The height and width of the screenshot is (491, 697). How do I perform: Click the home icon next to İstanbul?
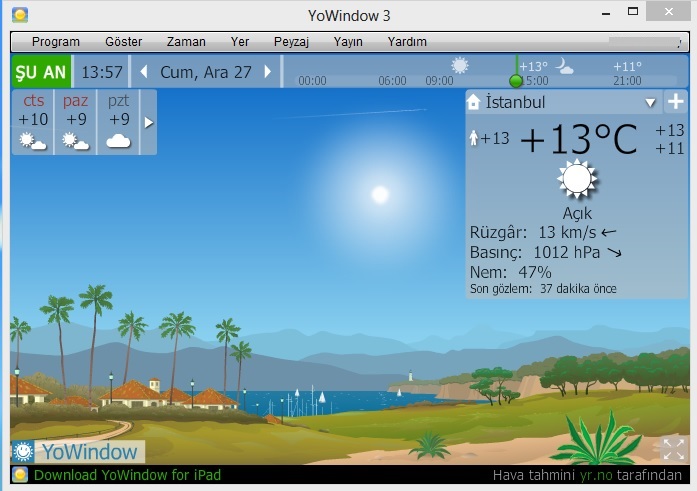pyautogui.click(x=474, y=103)
